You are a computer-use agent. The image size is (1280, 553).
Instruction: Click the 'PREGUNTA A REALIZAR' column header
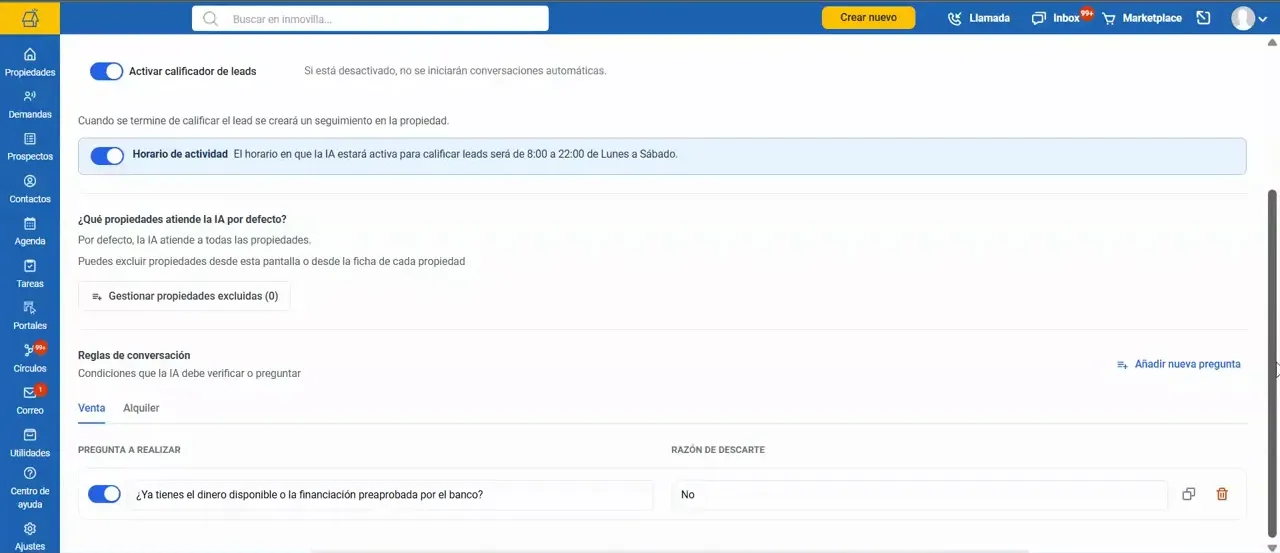[x=129, y=450]
